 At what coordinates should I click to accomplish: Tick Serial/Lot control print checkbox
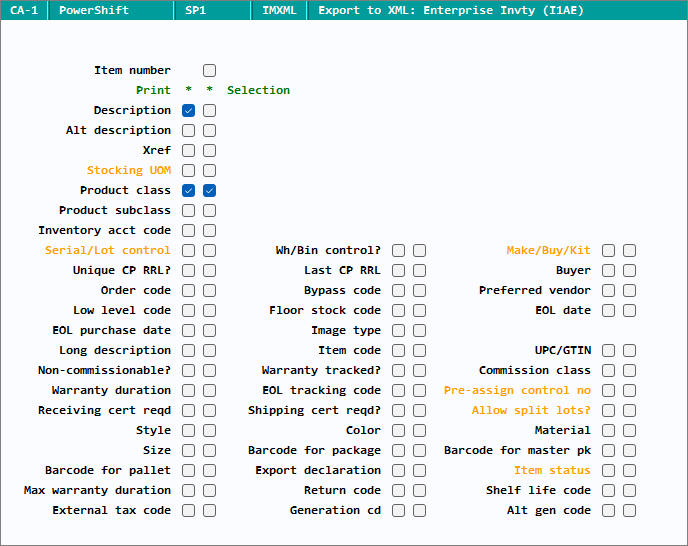point(188,250)
